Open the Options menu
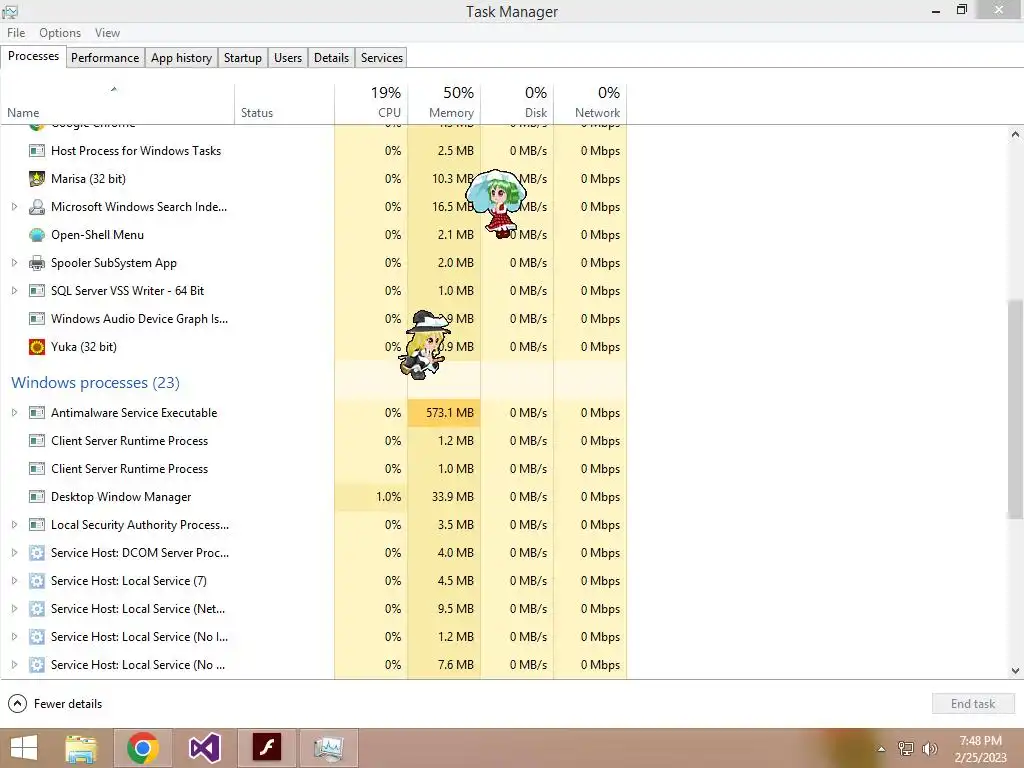 point(60,33)
